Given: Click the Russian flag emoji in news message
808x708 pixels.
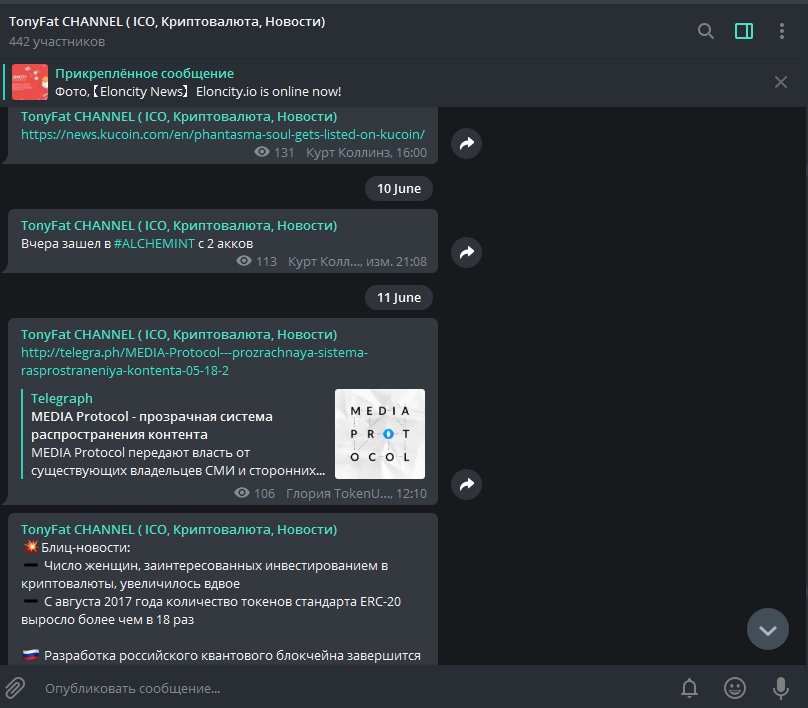Looking at the screenshot, I should (x=31, y=655).
